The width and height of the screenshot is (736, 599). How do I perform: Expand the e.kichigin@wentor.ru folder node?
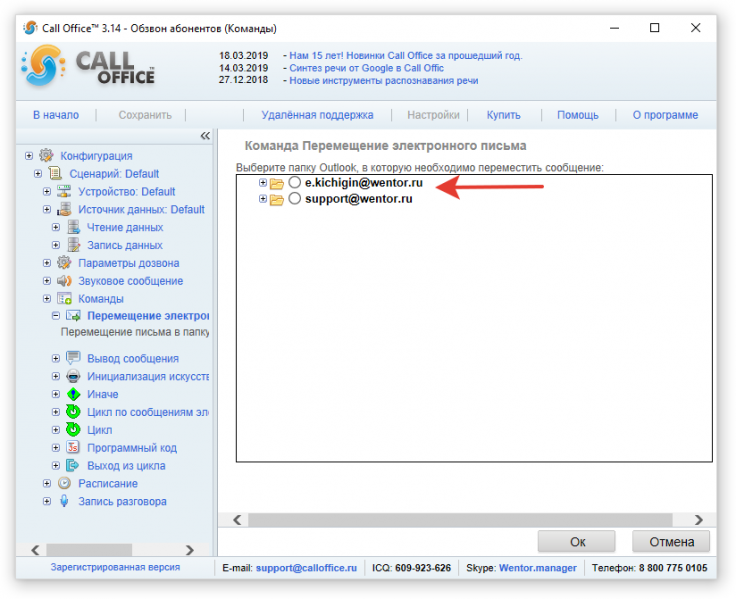(x=263, y=183)
